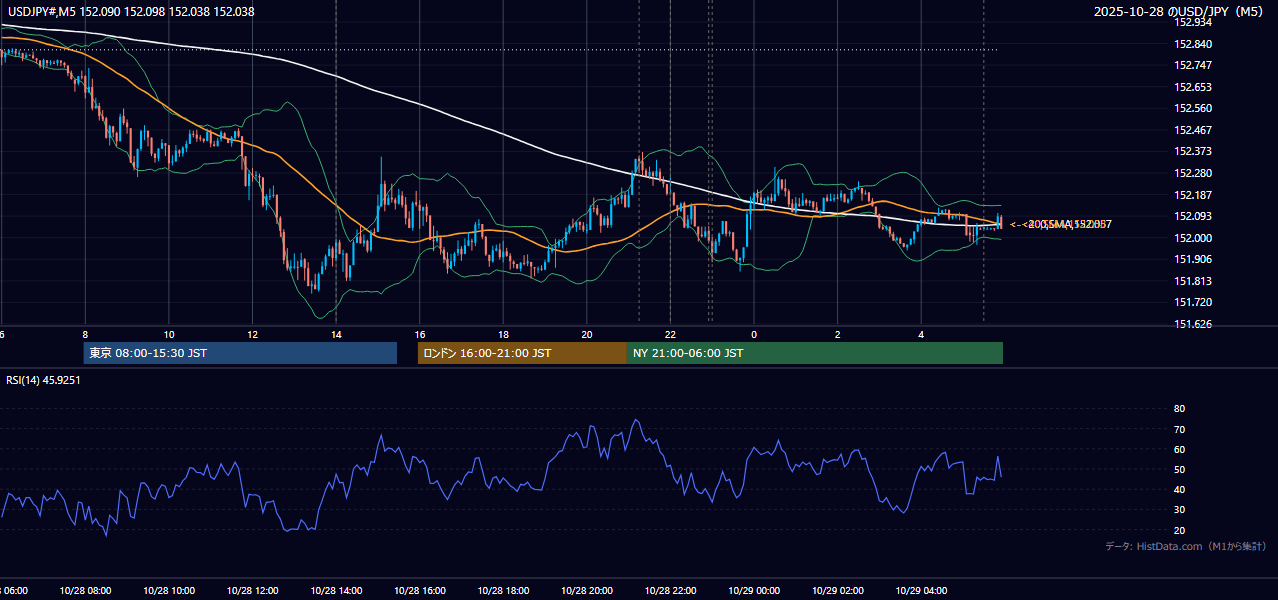Click the 10/28 08:00 date label
The image size is (1278, 600).
point(85,590)
